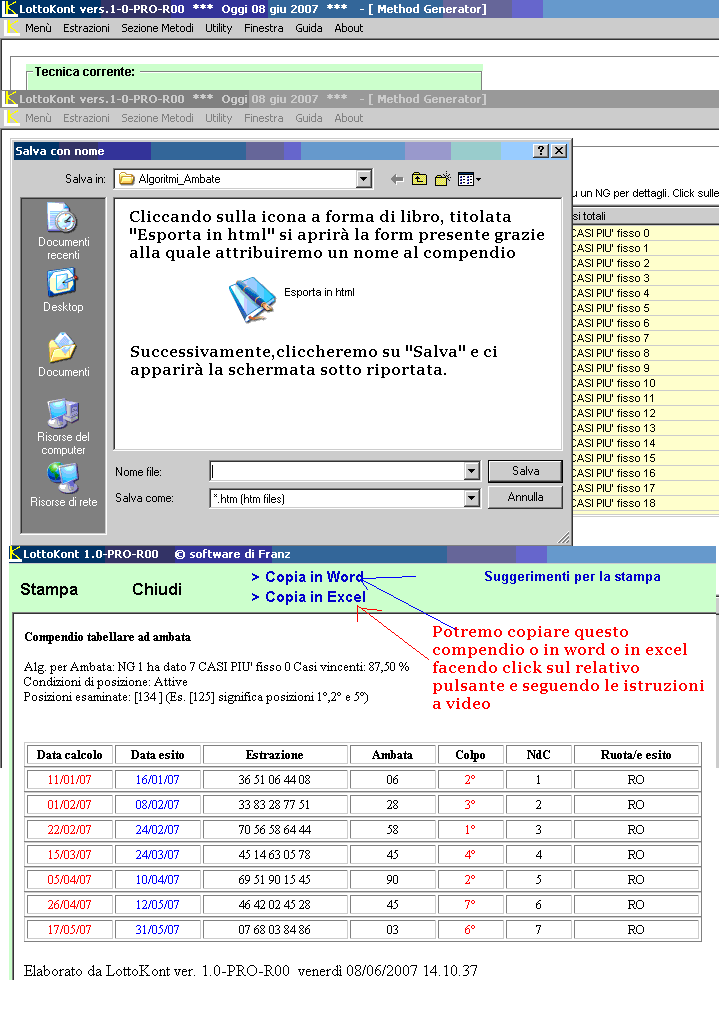Click the Salva button

525,471
